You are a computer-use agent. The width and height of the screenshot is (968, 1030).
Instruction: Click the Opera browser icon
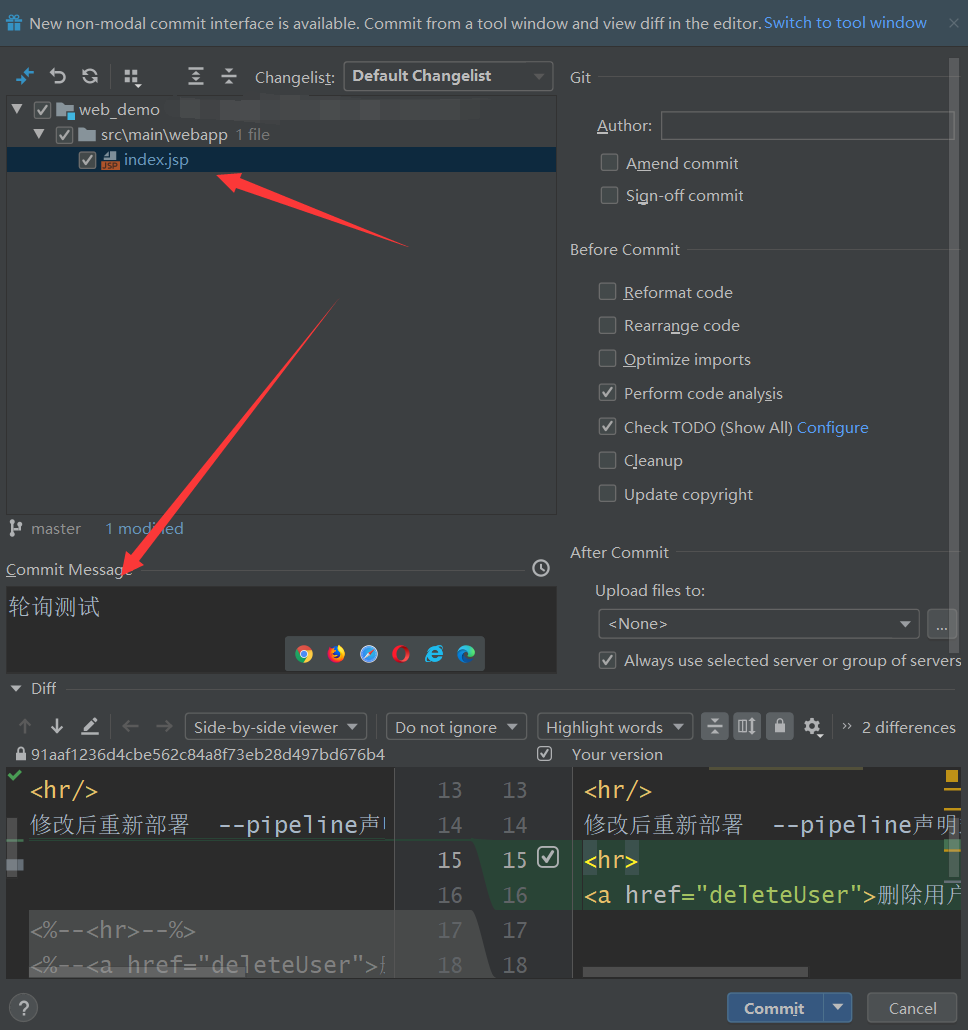401,654
